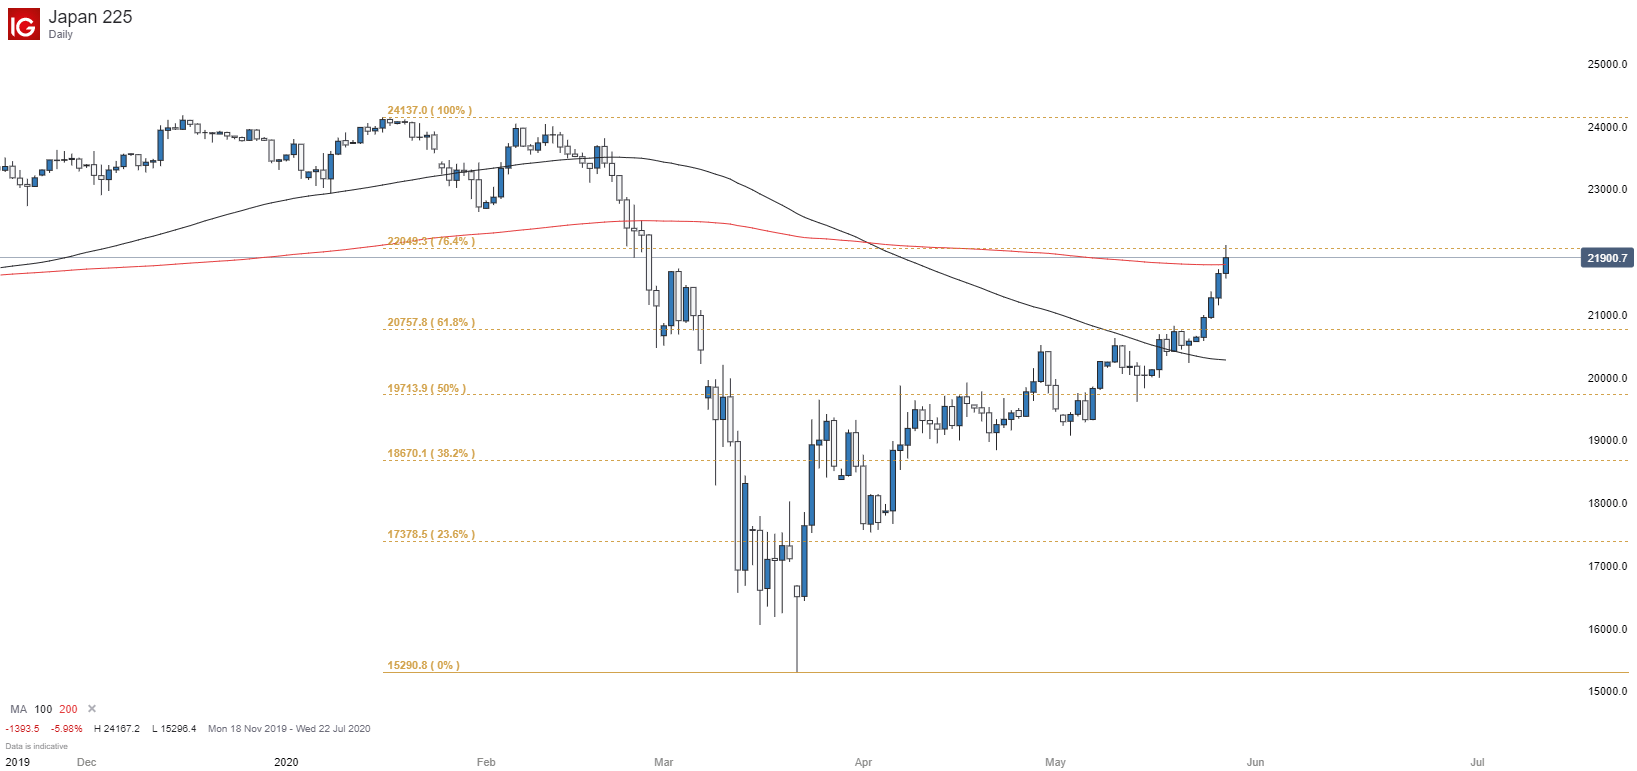Image resolution: width=1637 pixels, height=771 pixels.
Task: Remove the MA indicator with the X icon
Action: pyautogui.click(x=92, y=709)
